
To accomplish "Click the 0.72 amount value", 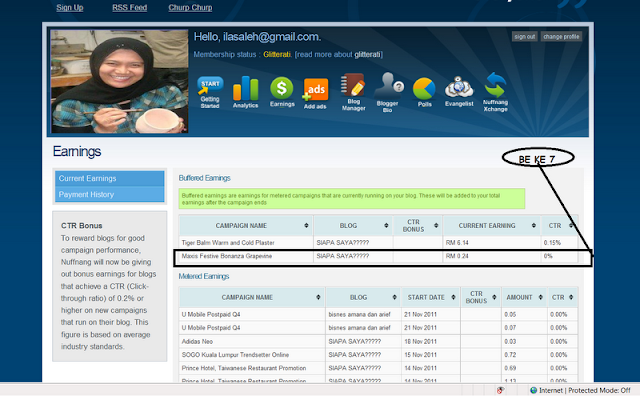I will 510,355.
